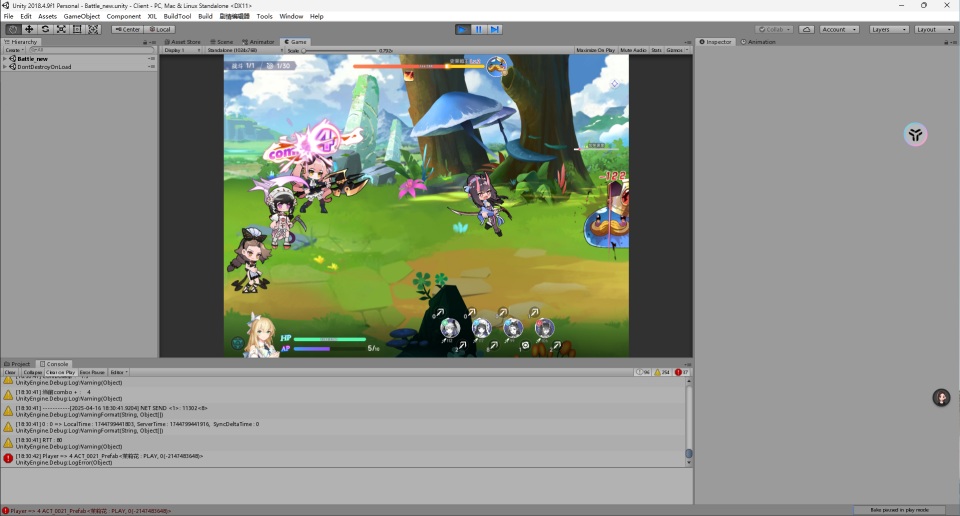Open the Account dropdown
960x516 pixels.
click(839, 29)
